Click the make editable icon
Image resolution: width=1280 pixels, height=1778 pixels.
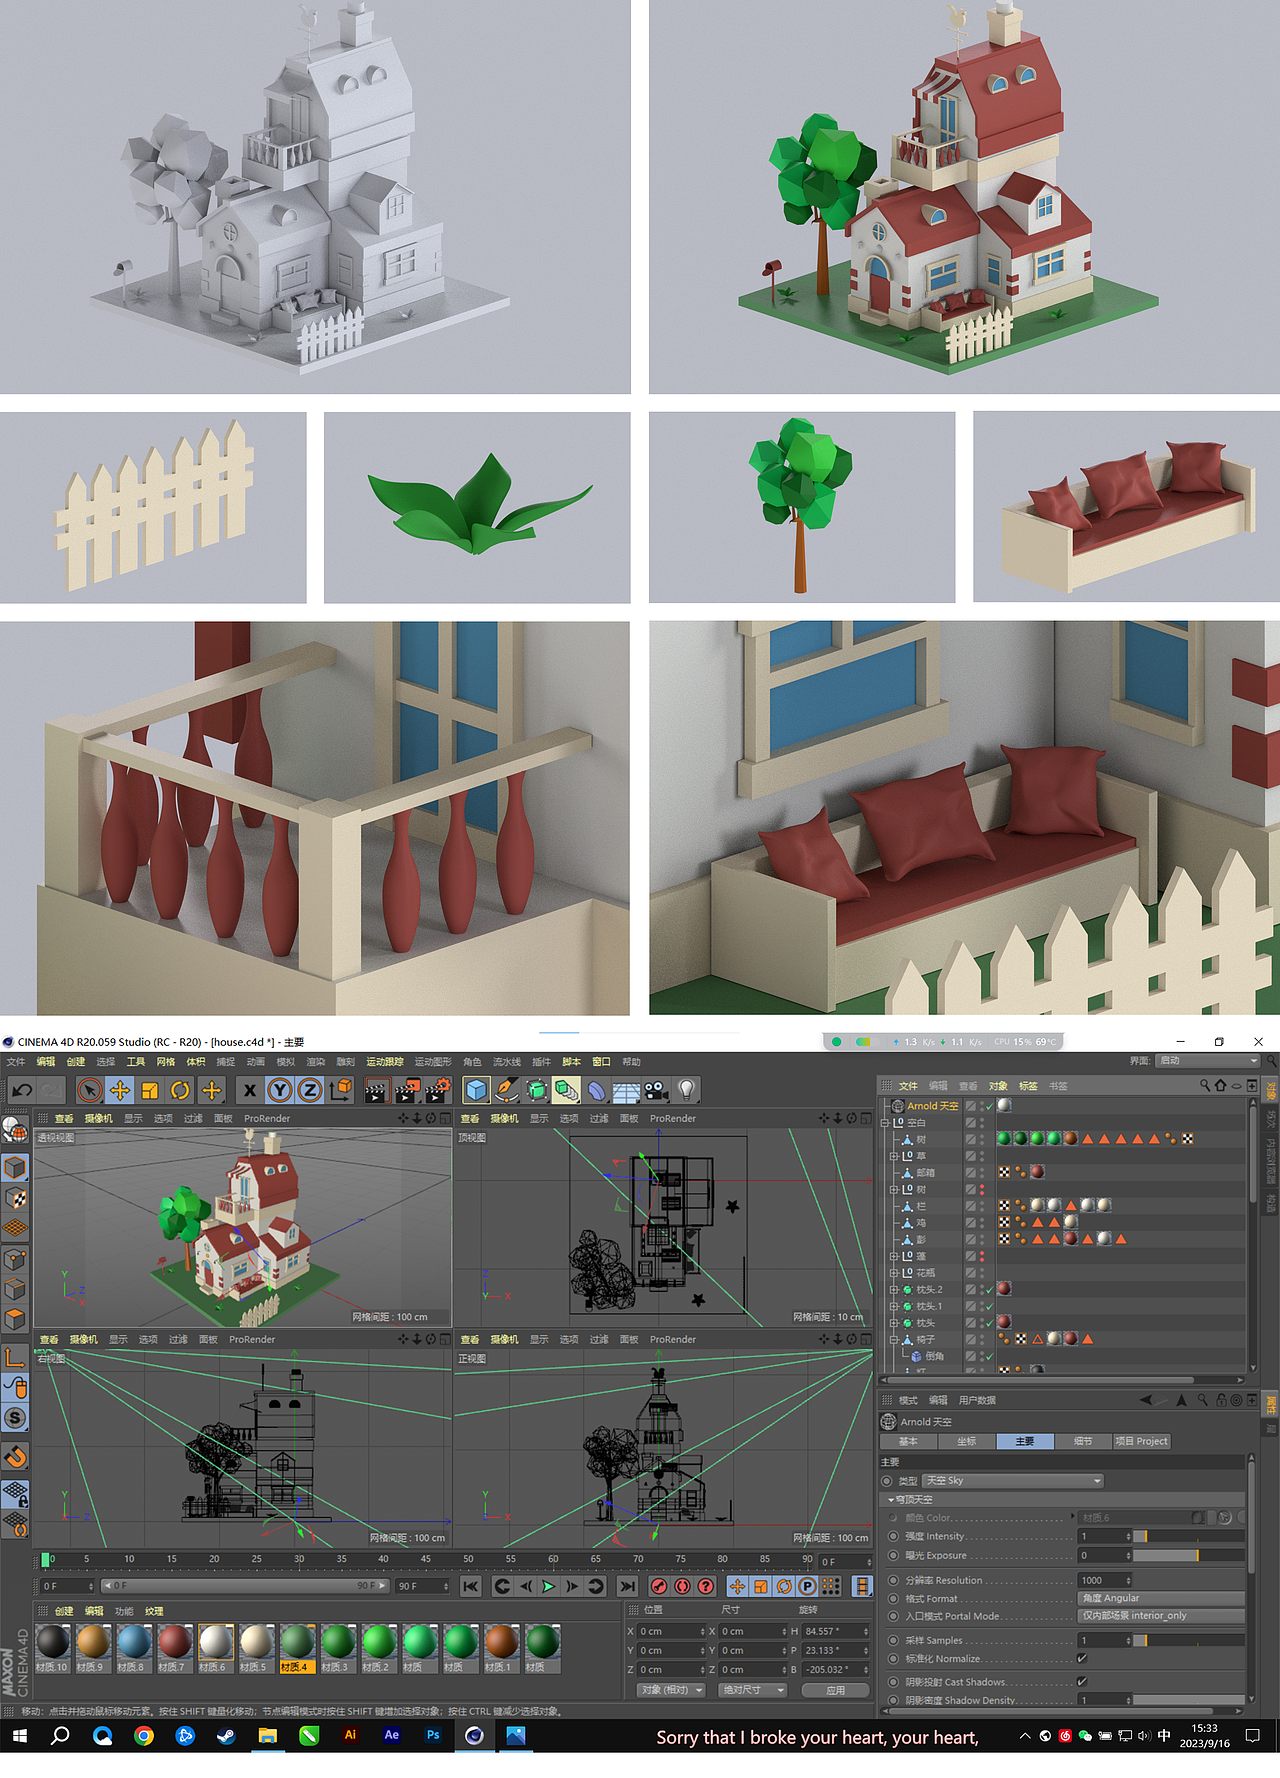[x=15, y=1129]
